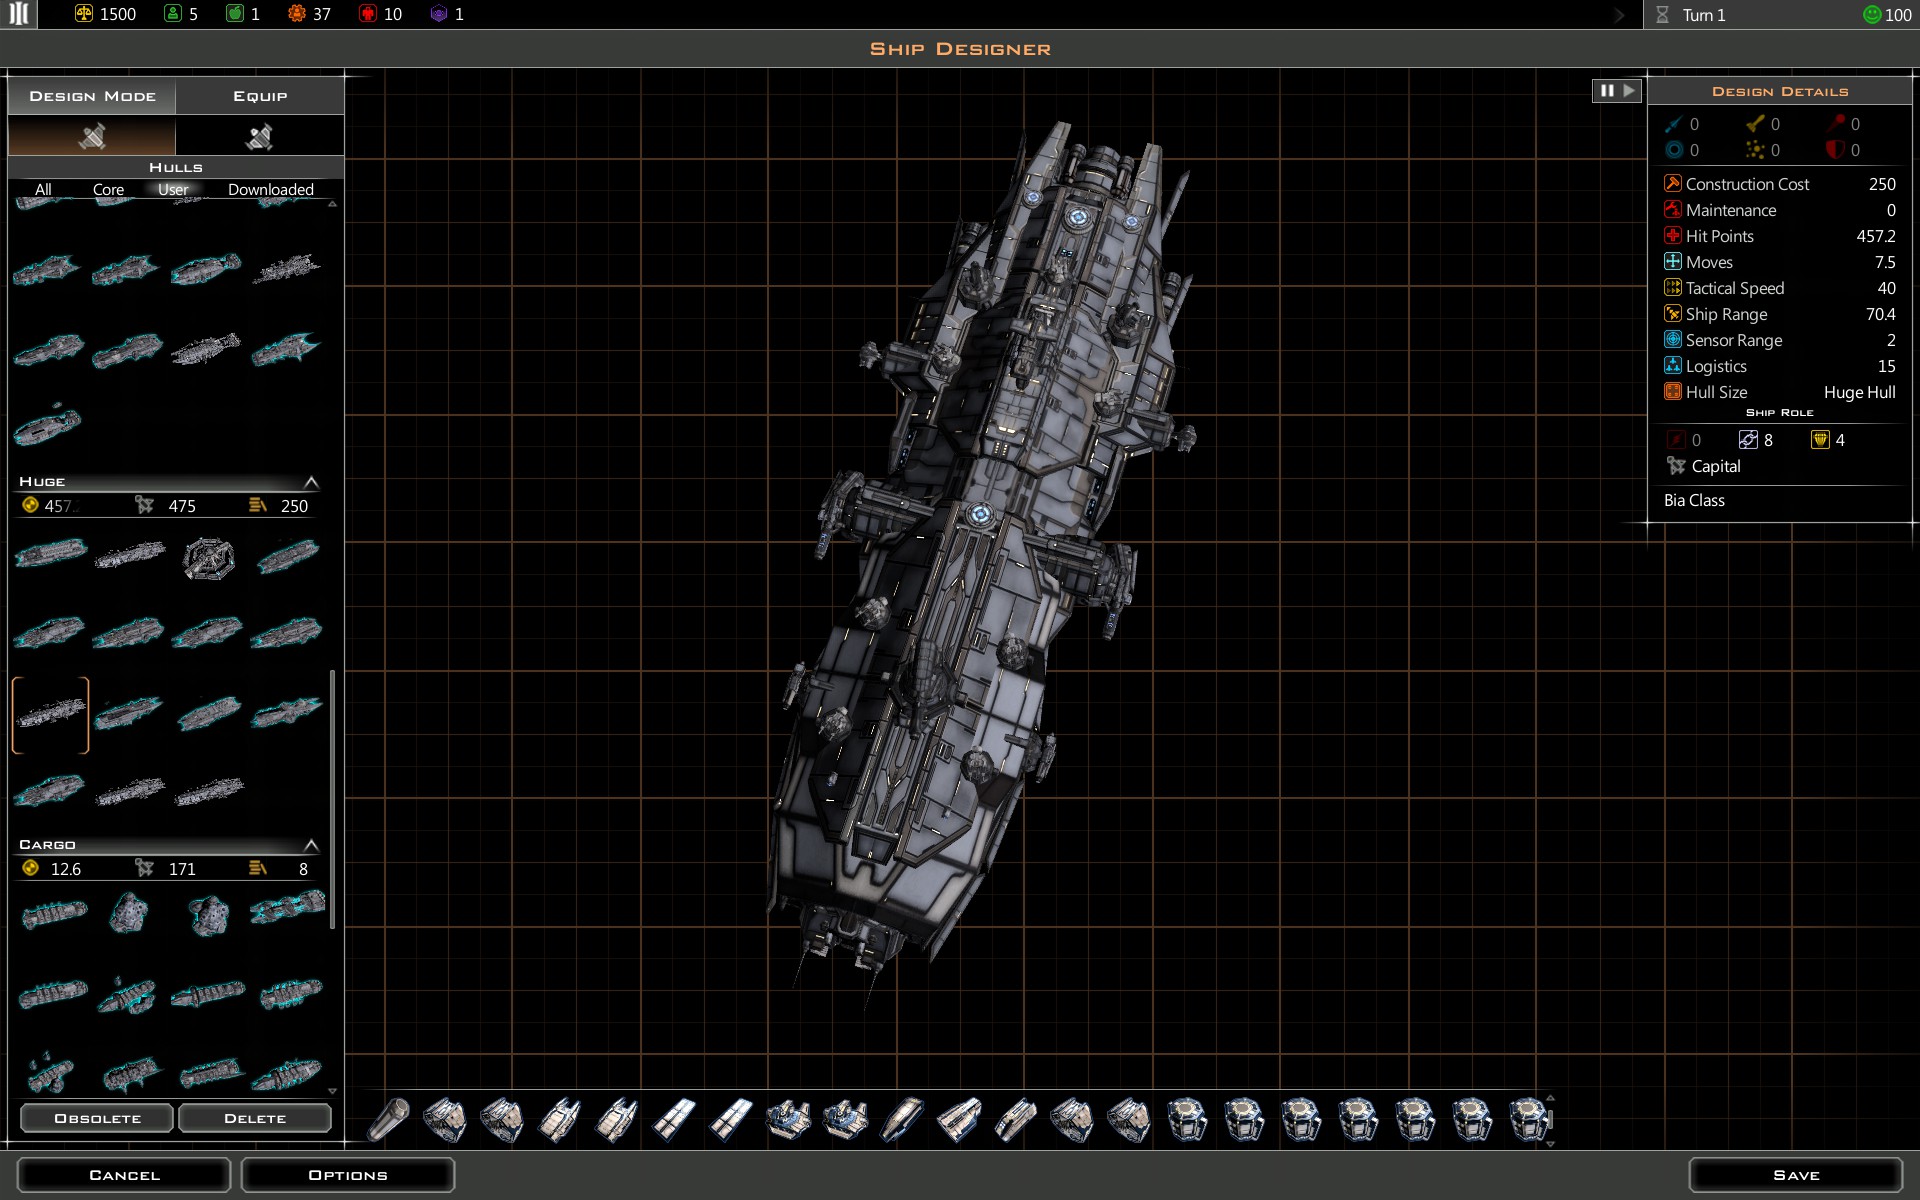Select the round wireframe Huge hull thumbnail

pos(209,558)
